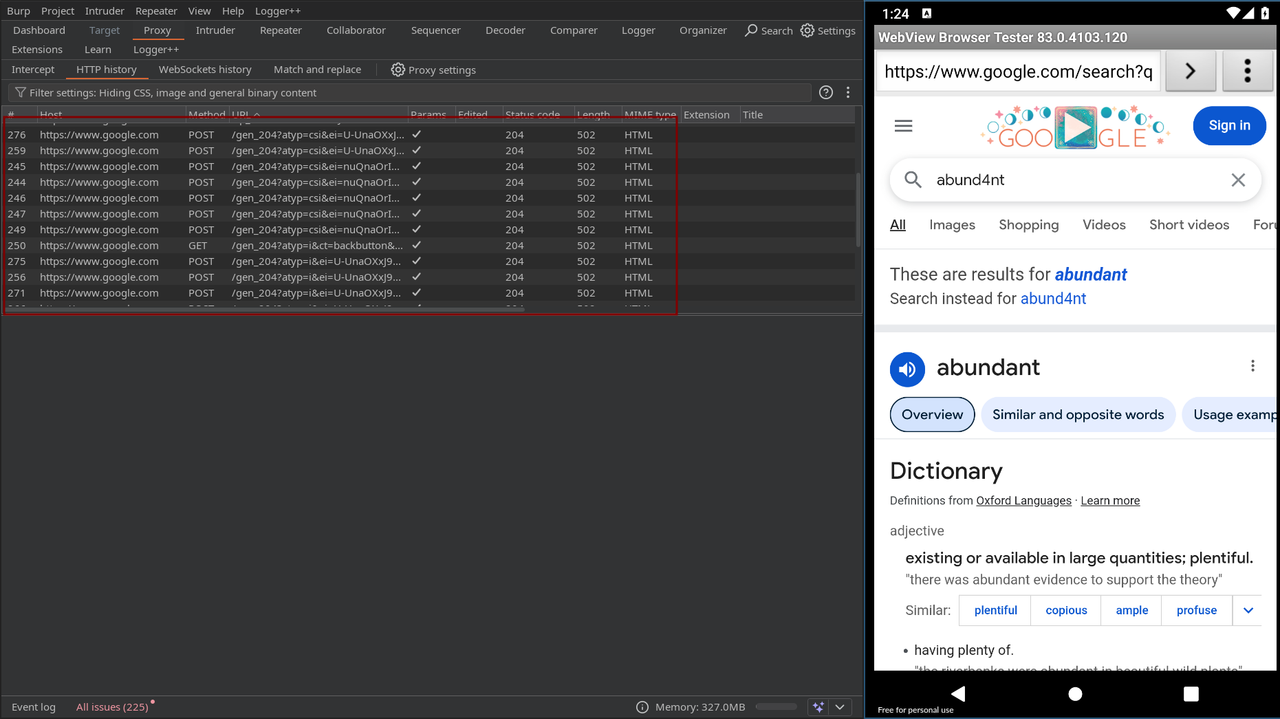Open the Project menu

tap(58, 11)
